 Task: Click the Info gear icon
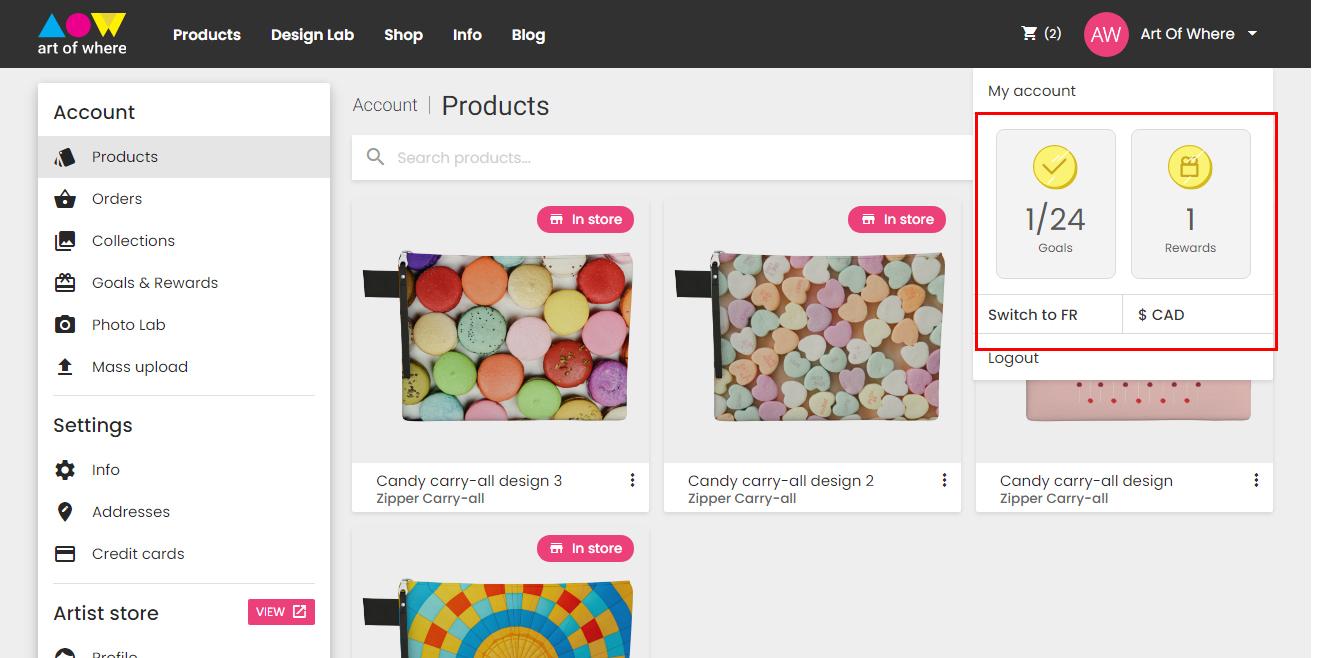(65, 470)
